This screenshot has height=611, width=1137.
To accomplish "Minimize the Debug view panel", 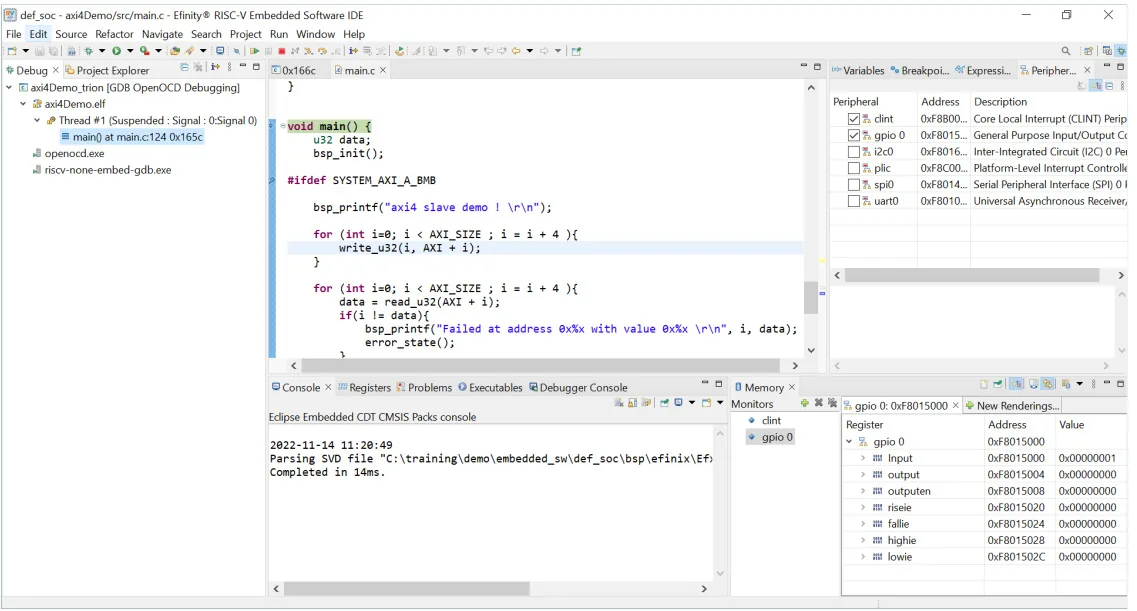I will click(x=243, y=67).
